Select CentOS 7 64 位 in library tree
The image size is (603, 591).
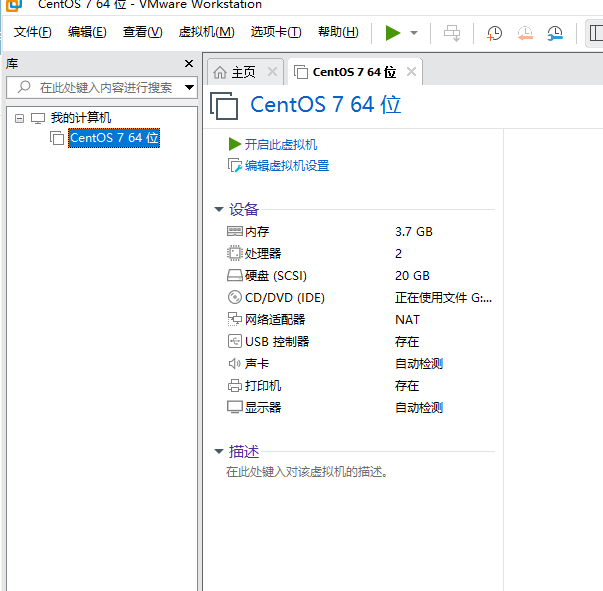(114, 138)
